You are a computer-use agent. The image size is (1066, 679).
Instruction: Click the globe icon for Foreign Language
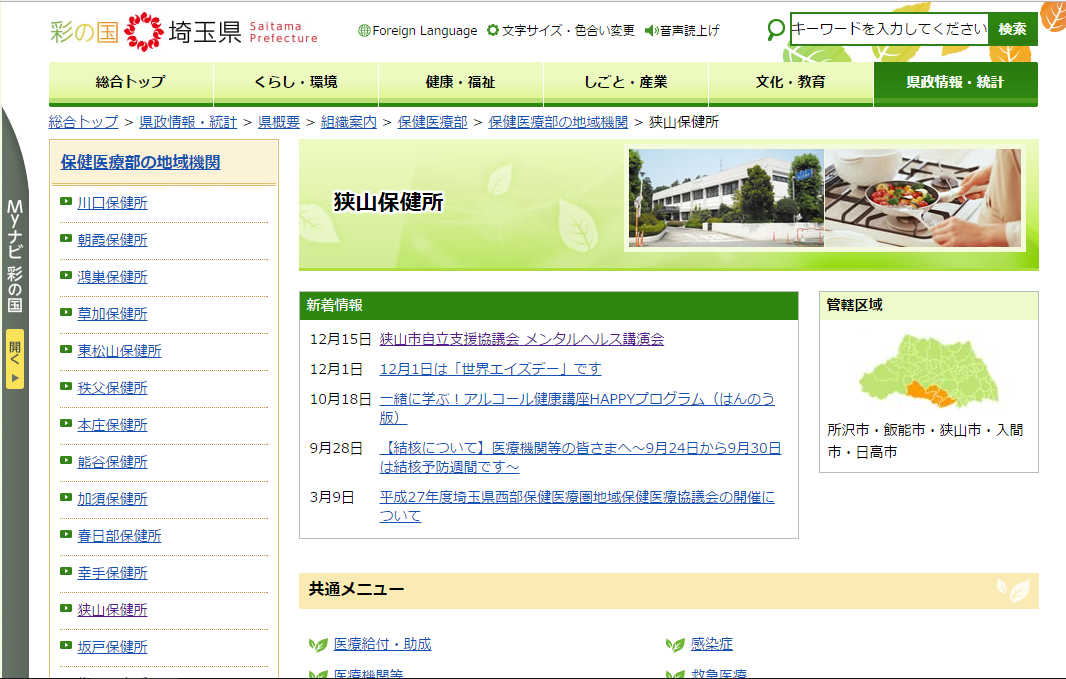click(x=364, y=31)
